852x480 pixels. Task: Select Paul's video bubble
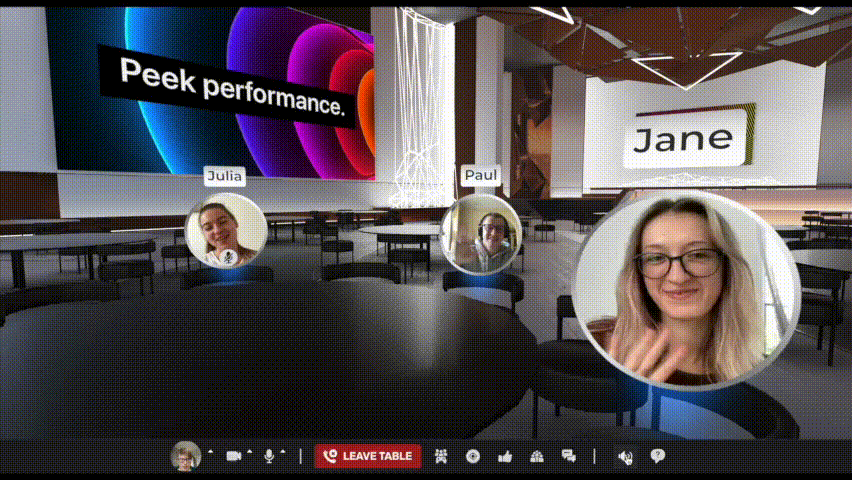click(x=481, y=234)
